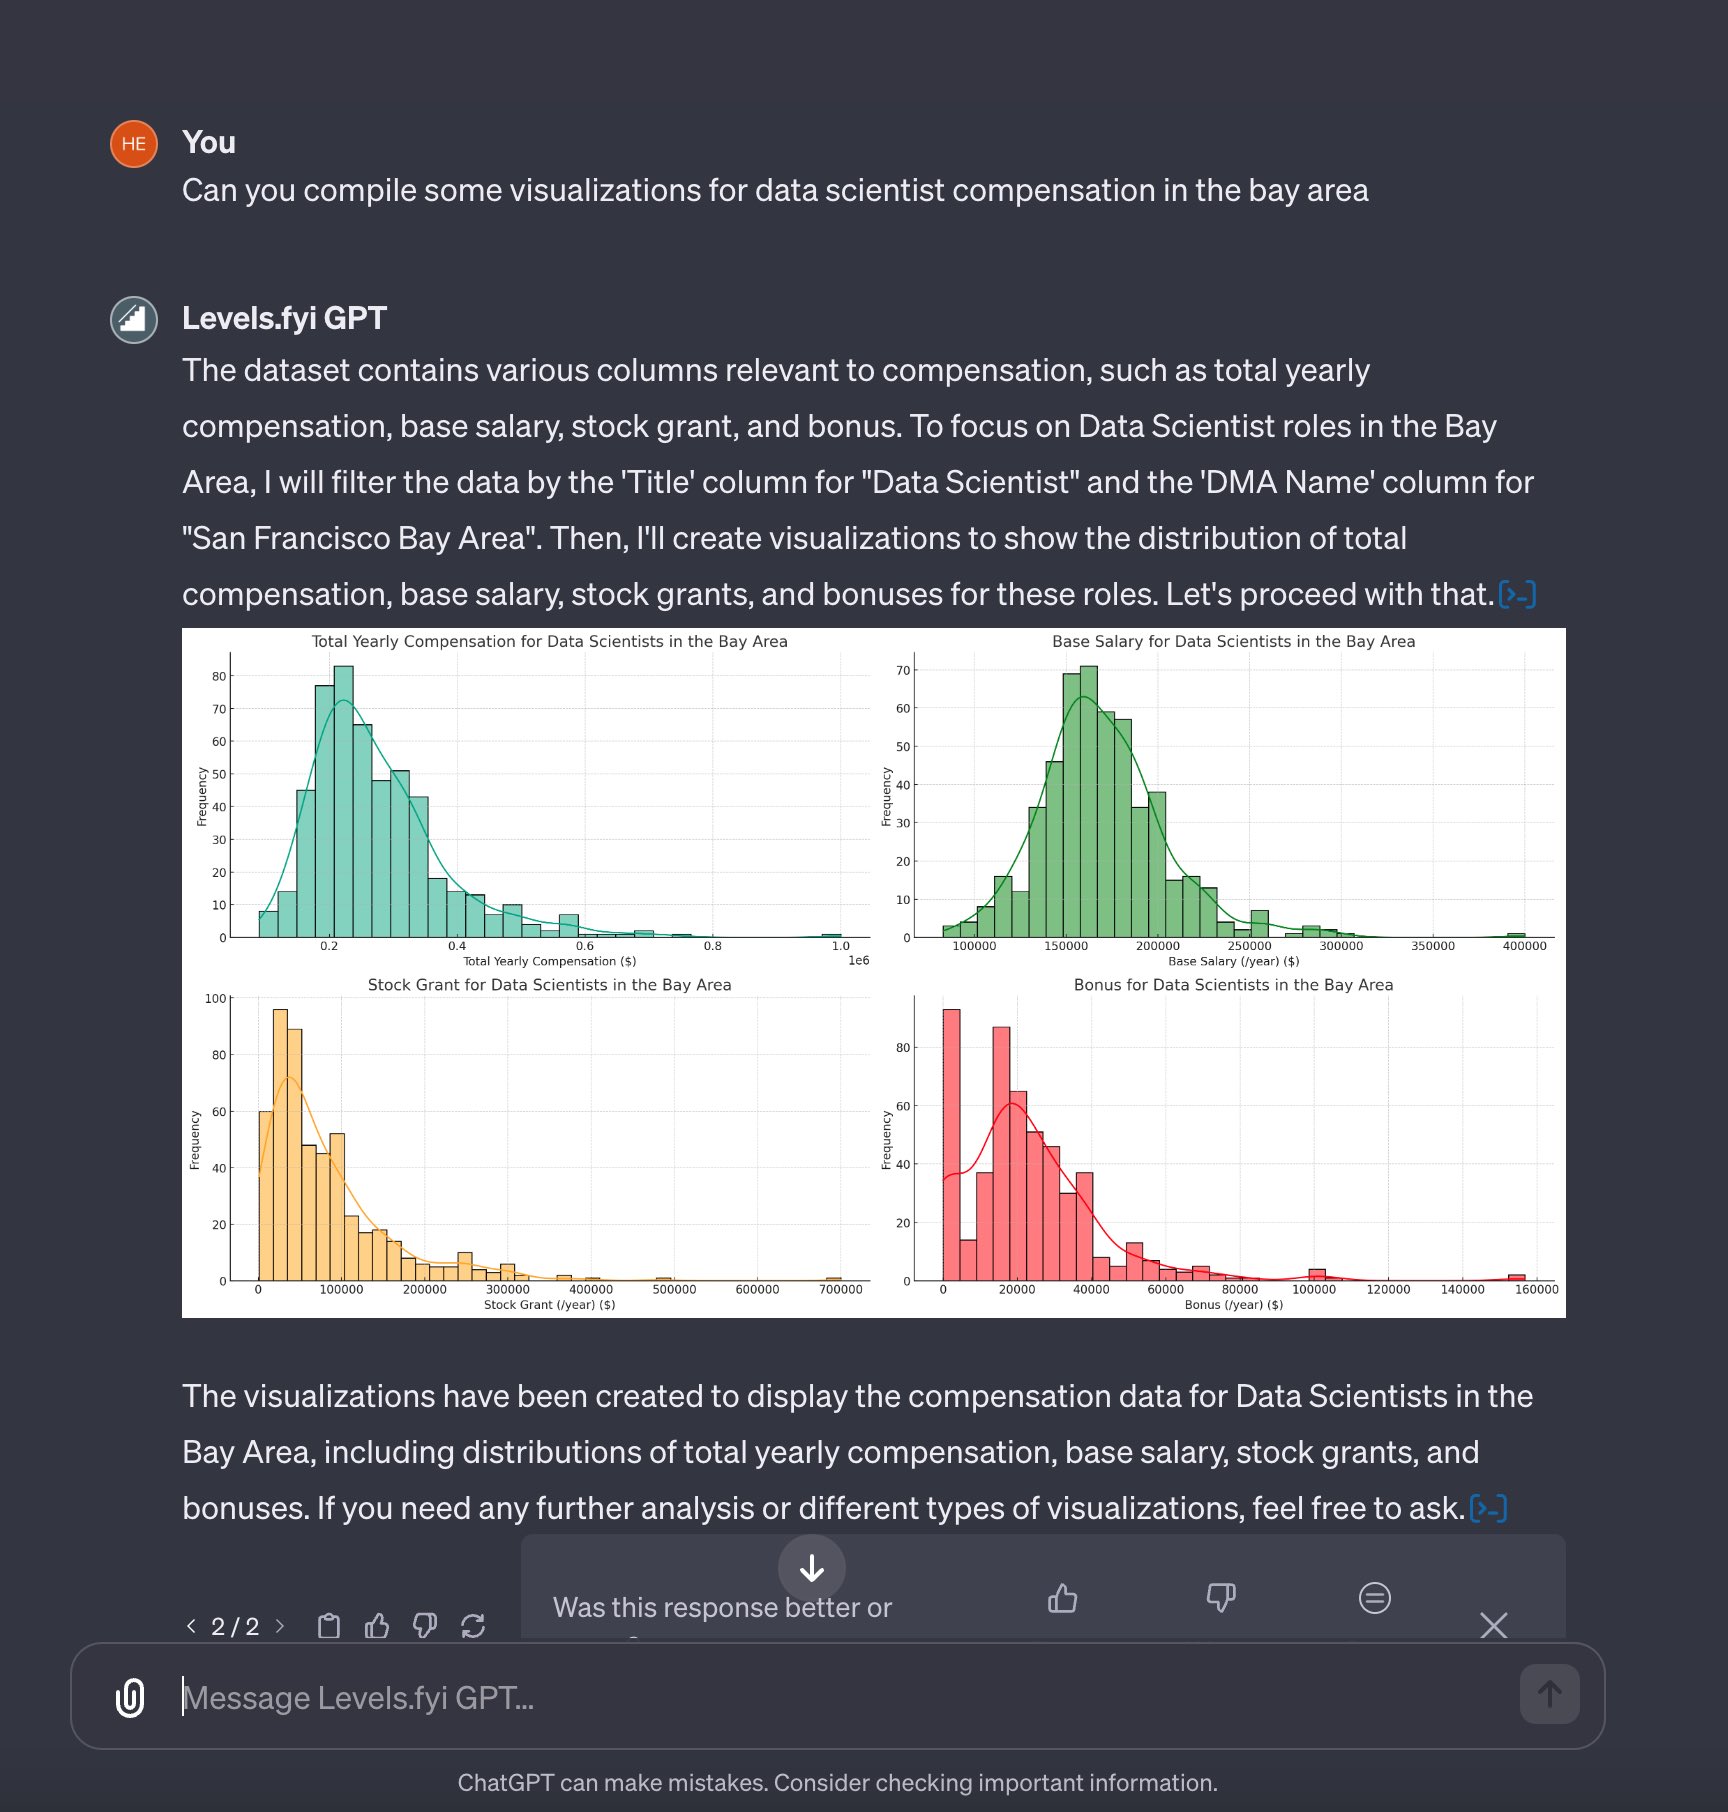Open code analysis icon after 'feel free to ask.'
1728x1812 pixels.
[1488, 1508]
